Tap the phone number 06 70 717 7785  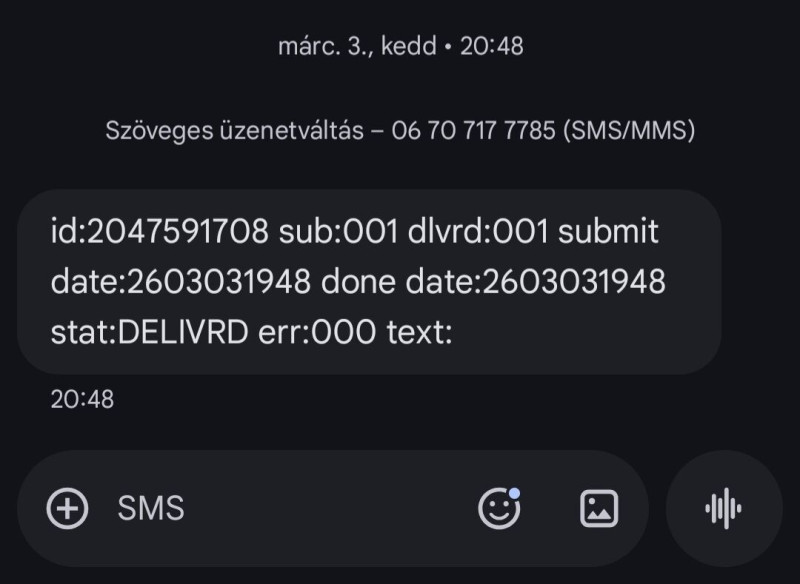pyautogui.click(x=474, y=131)
